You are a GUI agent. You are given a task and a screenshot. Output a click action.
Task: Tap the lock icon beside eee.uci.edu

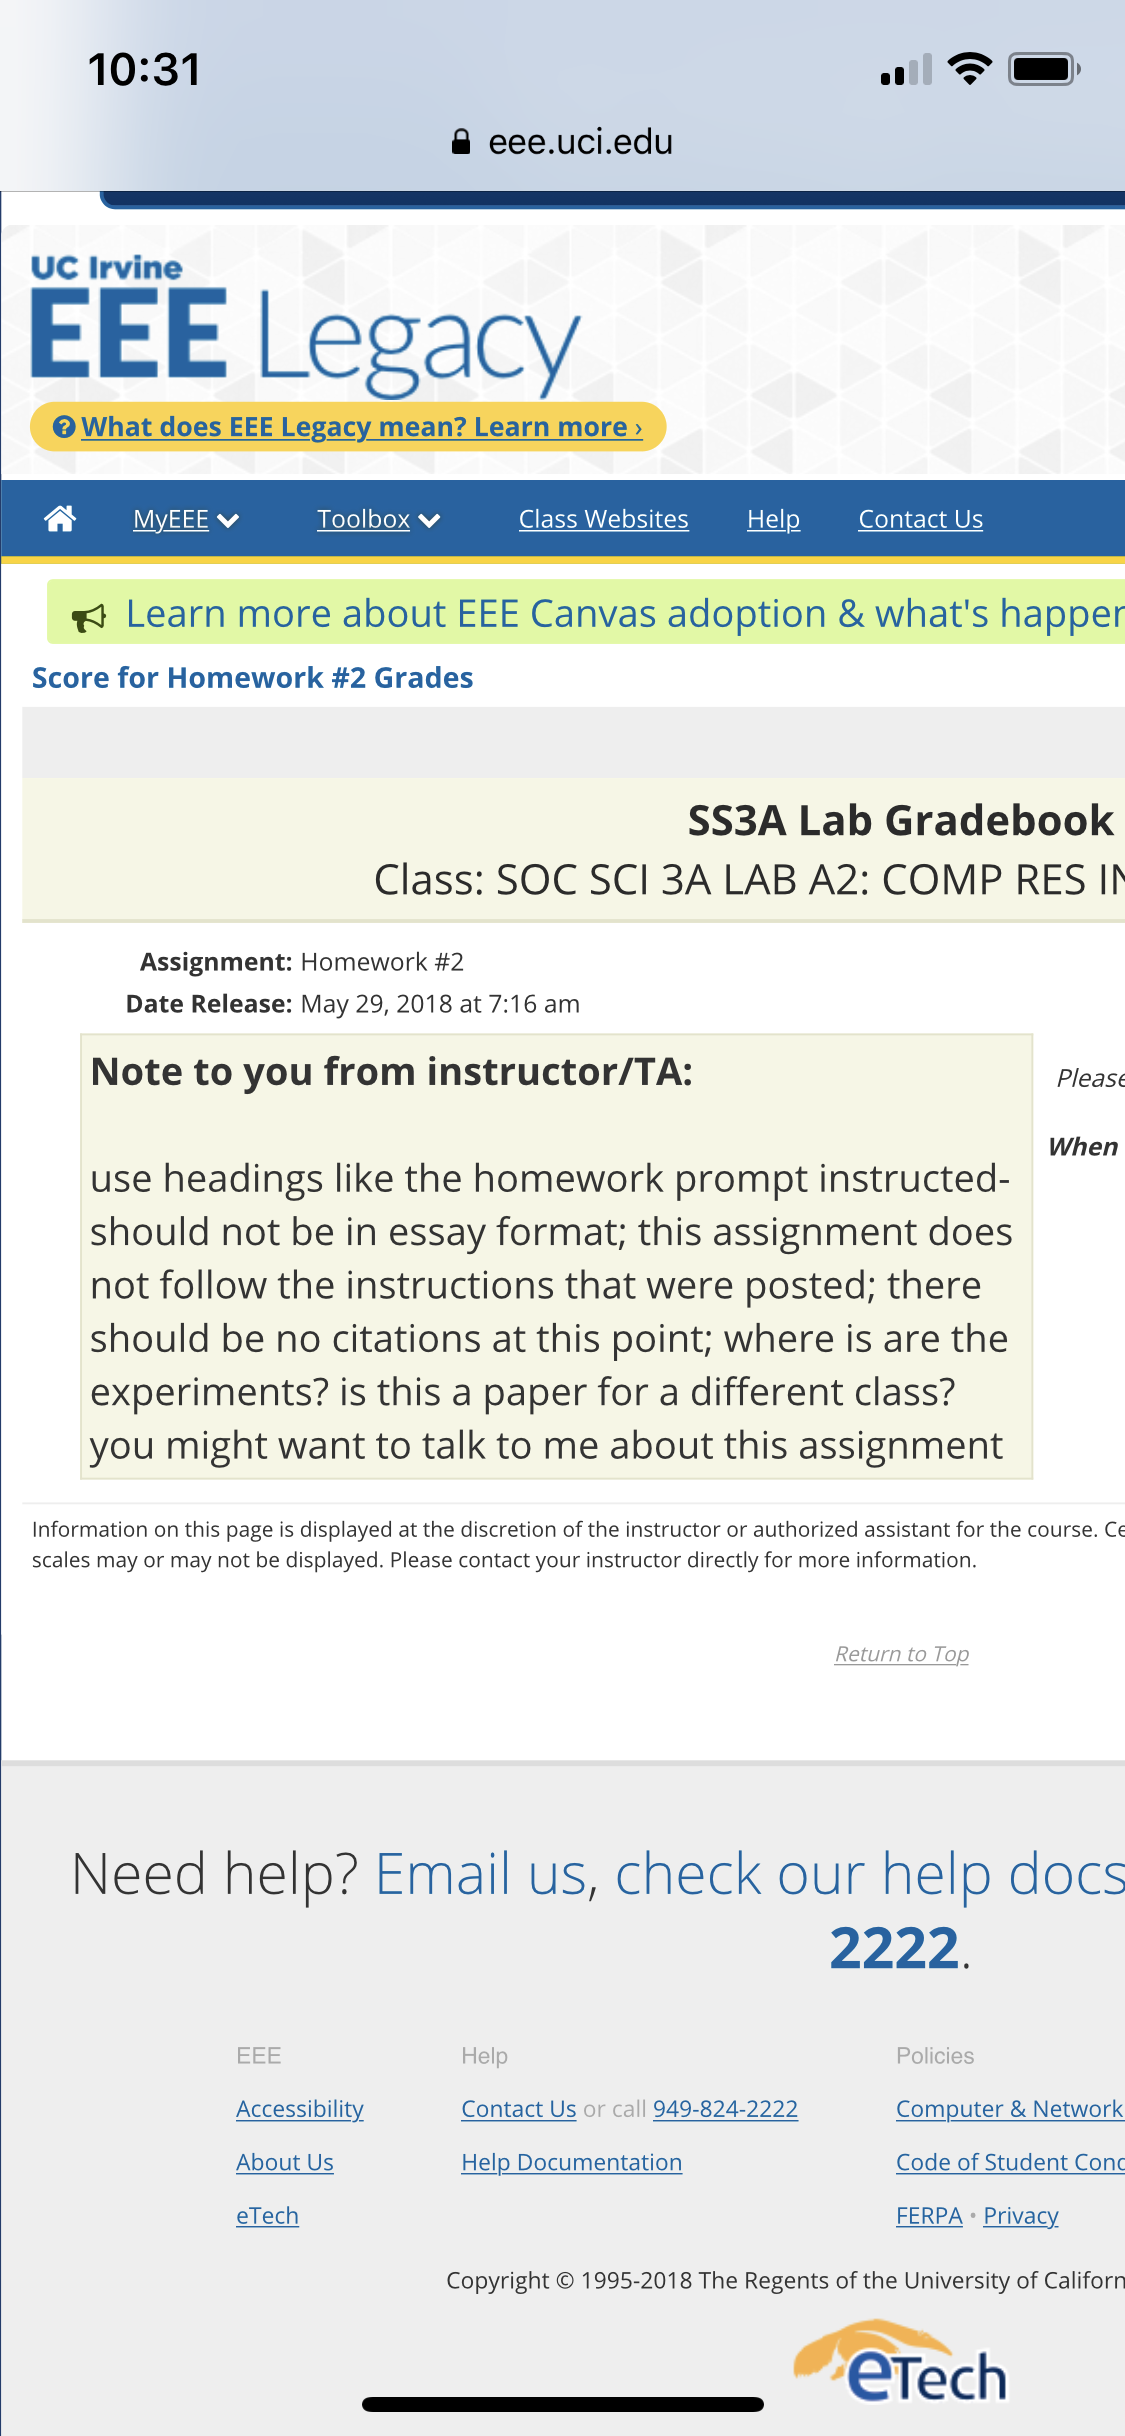pyautogui.click(x=460, y=142)
